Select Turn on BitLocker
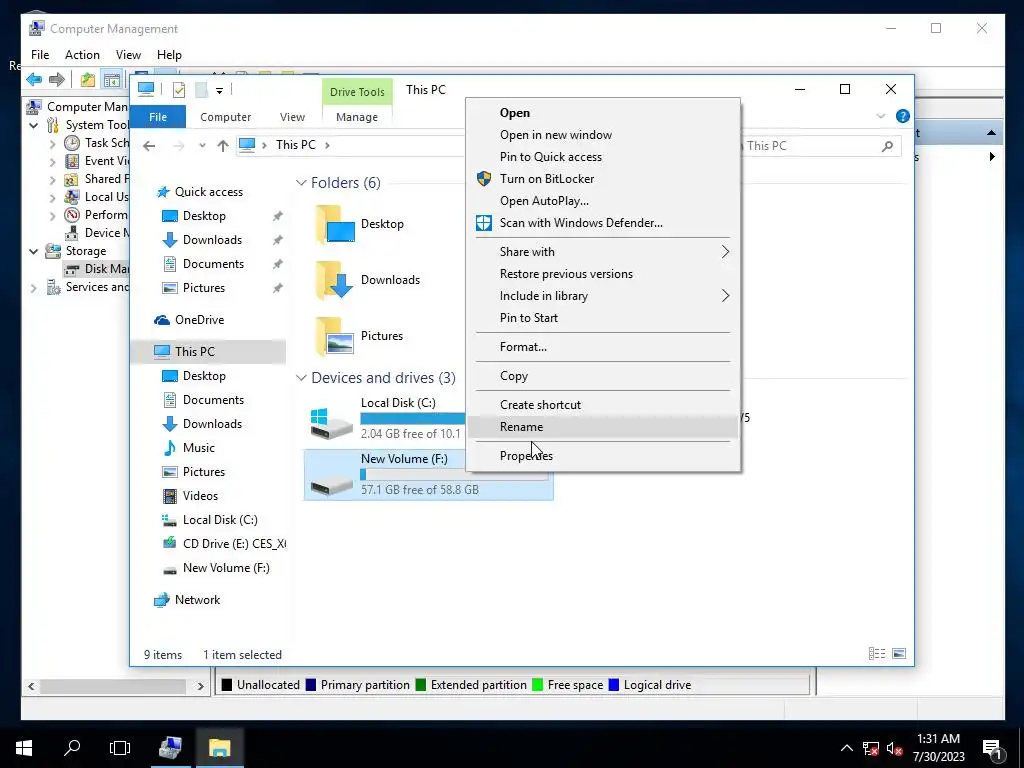This screenshot has width=1024, height=768. click(602, 179)
